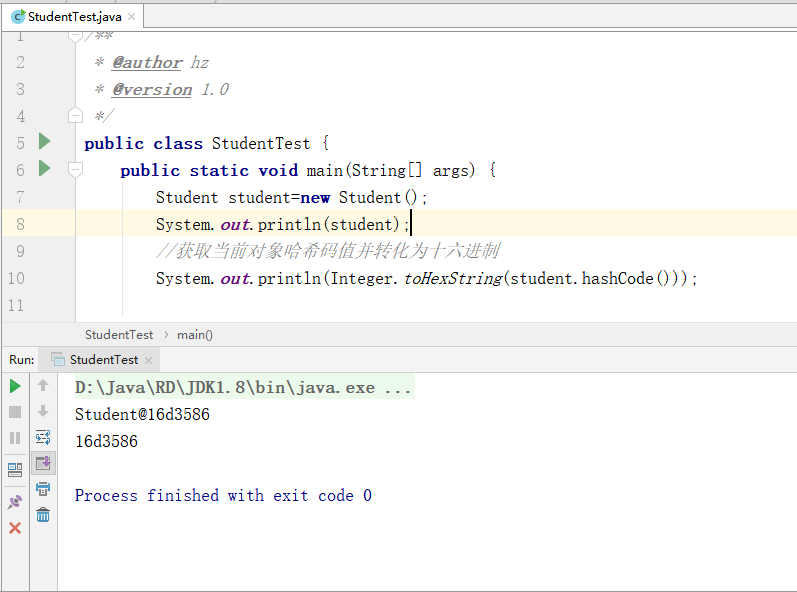The image size is (797, 592).
Task: Restore layout icon in Run panel
Action: click(x=15, y=470)
